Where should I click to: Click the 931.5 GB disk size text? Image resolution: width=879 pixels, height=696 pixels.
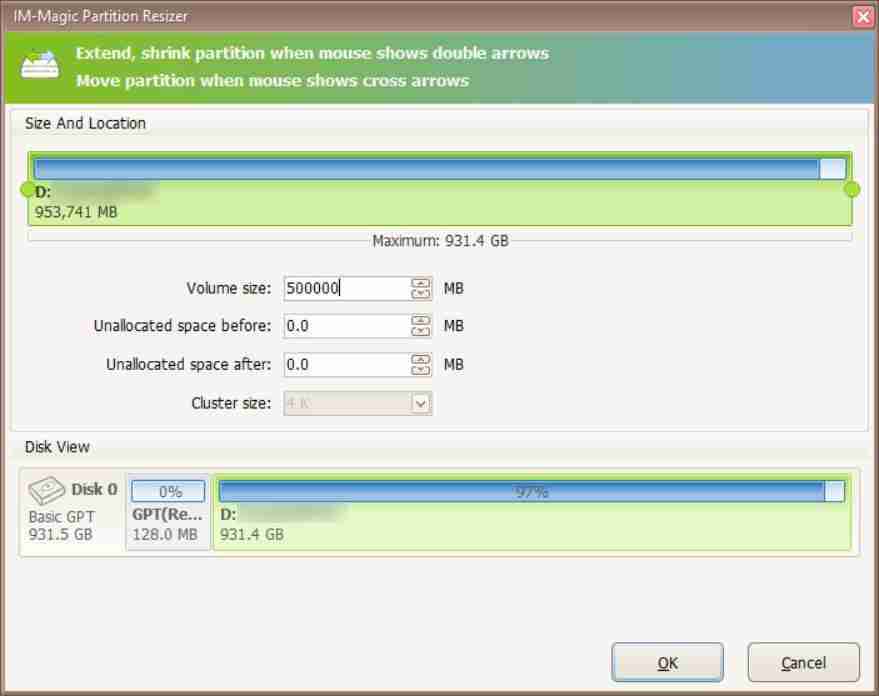61,534
